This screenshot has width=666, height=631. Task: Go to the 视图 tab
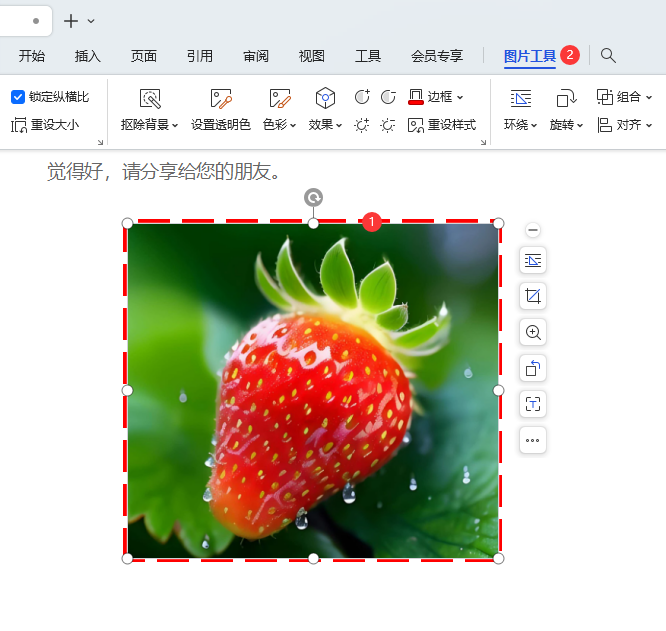(x=312, y=56)
